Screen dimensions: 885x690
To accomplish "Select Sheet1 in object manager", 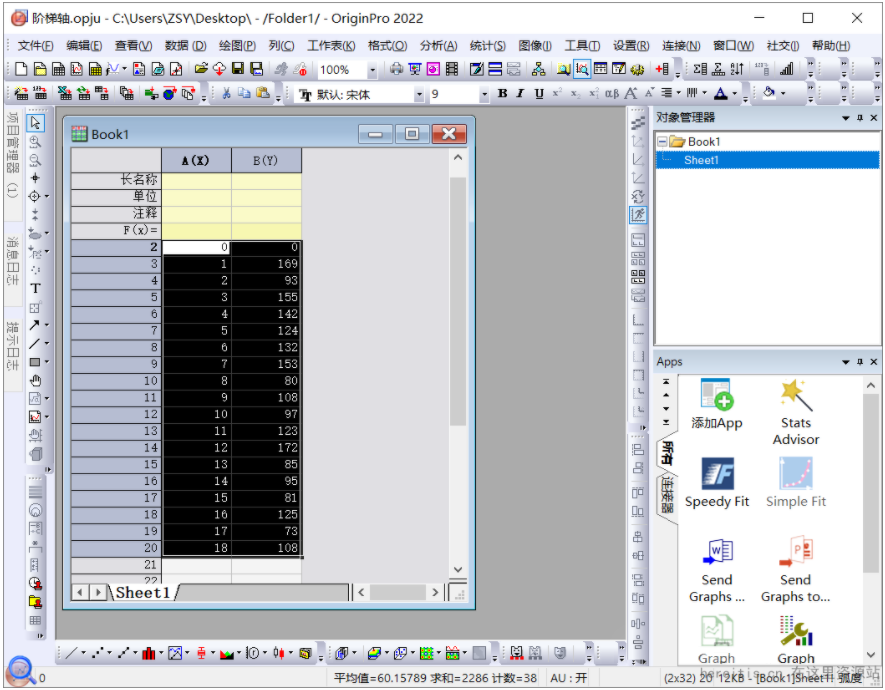I will pyautogui.click(x=701, y=160).
